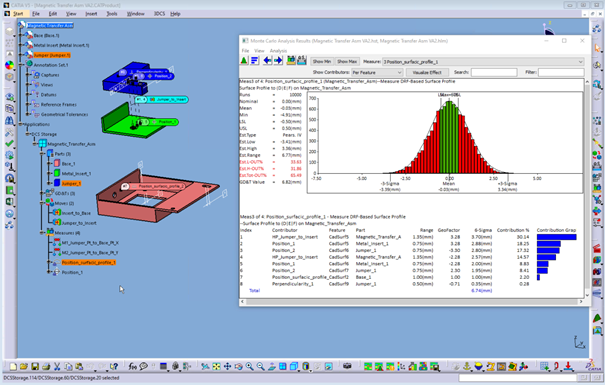Collapse the Annotation Set.1 tree node

point(20,65)
